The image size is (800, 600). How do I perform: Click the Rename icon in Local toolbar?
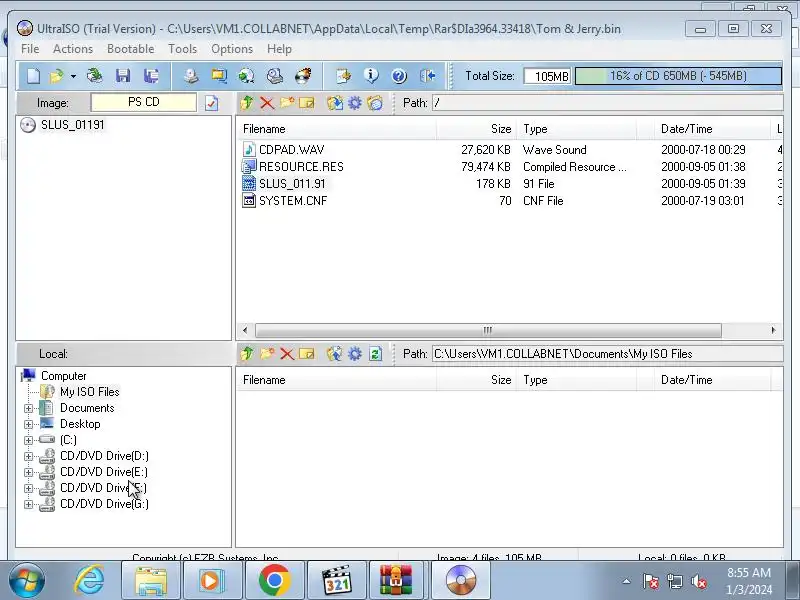tap(307, 354)
